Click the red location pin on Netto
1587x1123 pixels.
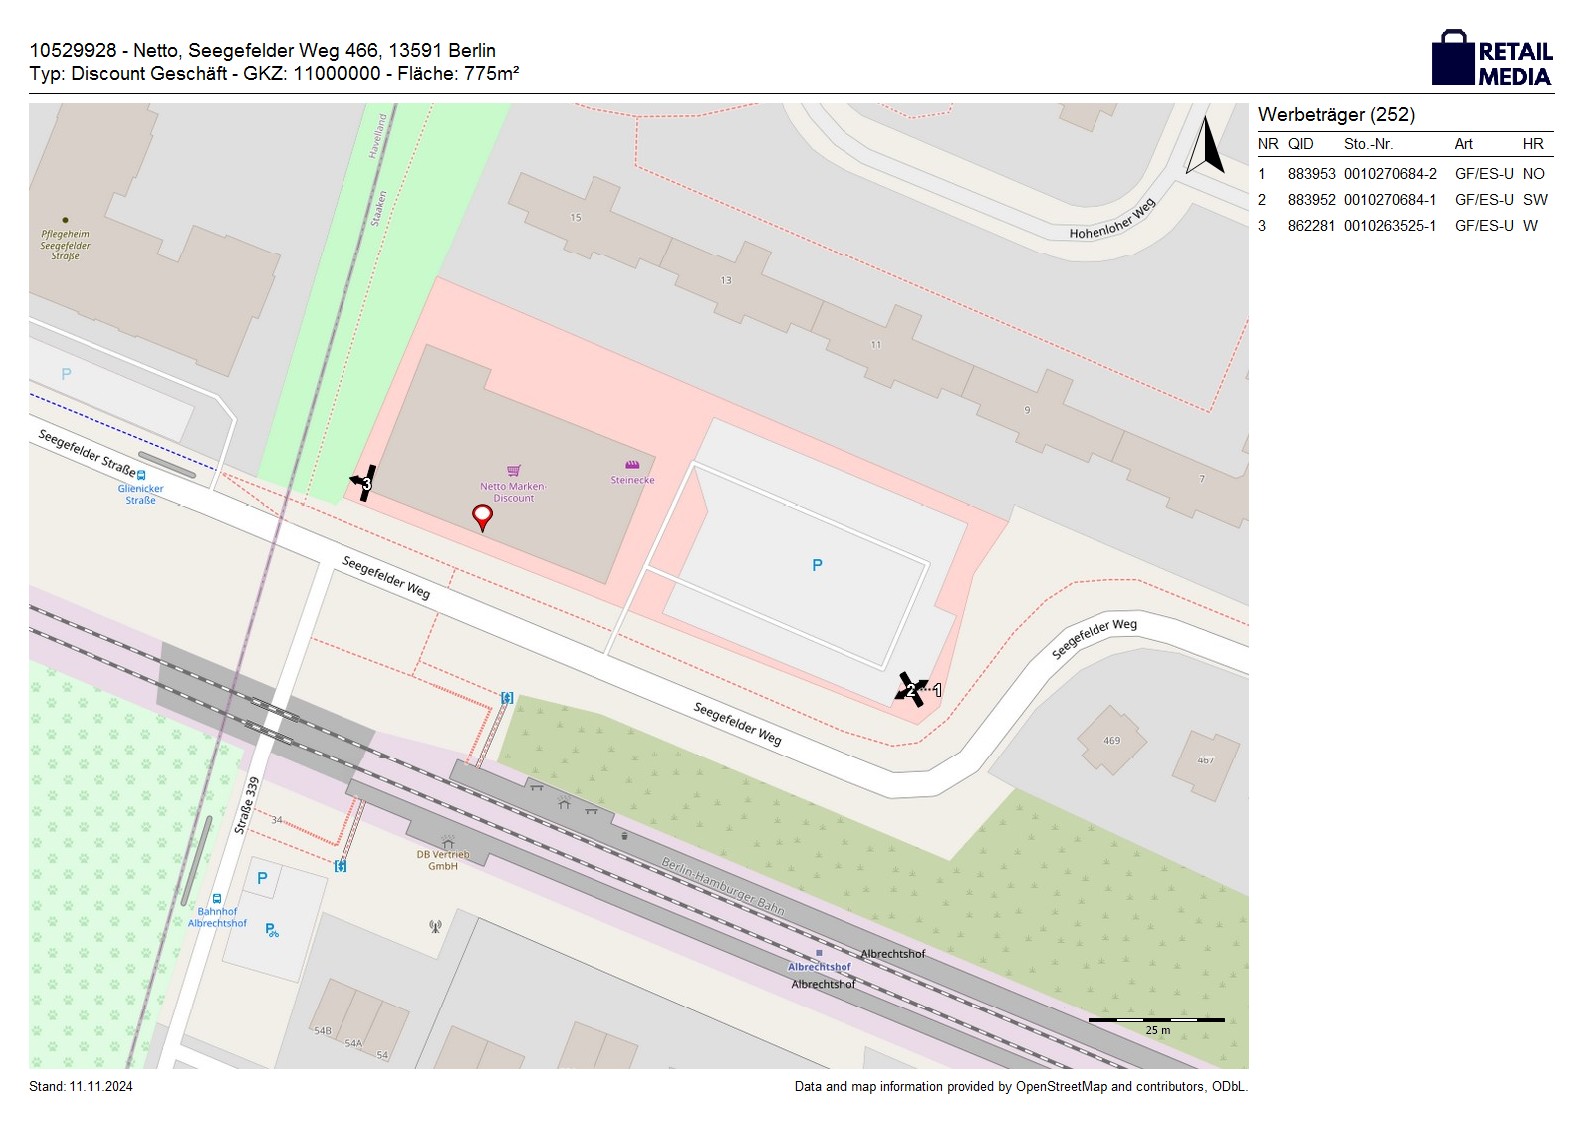coord(482,517)
